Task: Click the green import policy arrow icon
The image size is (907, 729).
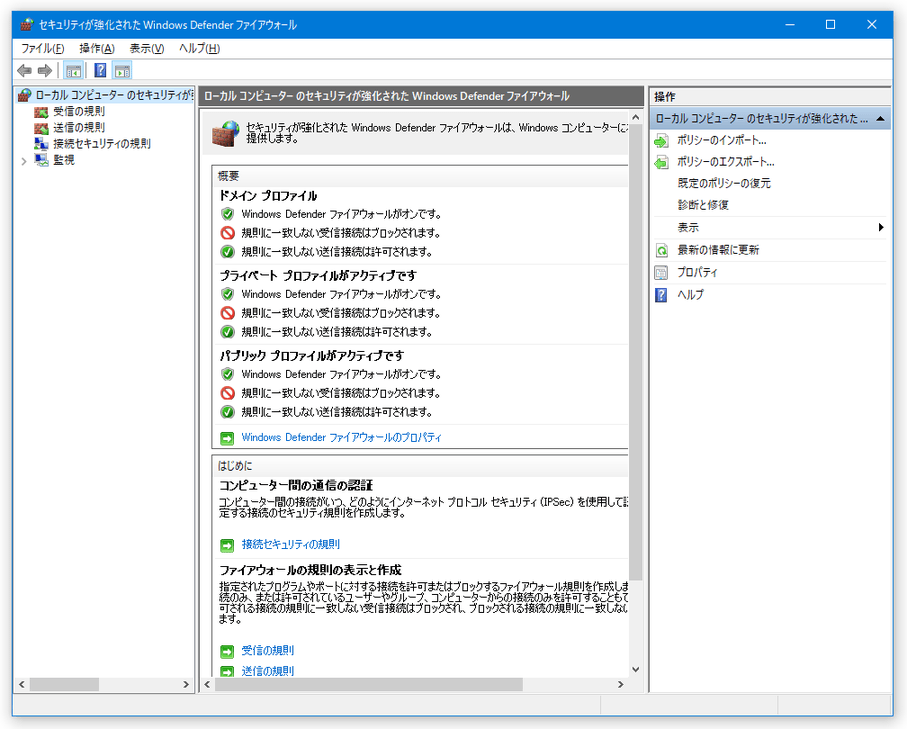Action: point(661,141)
